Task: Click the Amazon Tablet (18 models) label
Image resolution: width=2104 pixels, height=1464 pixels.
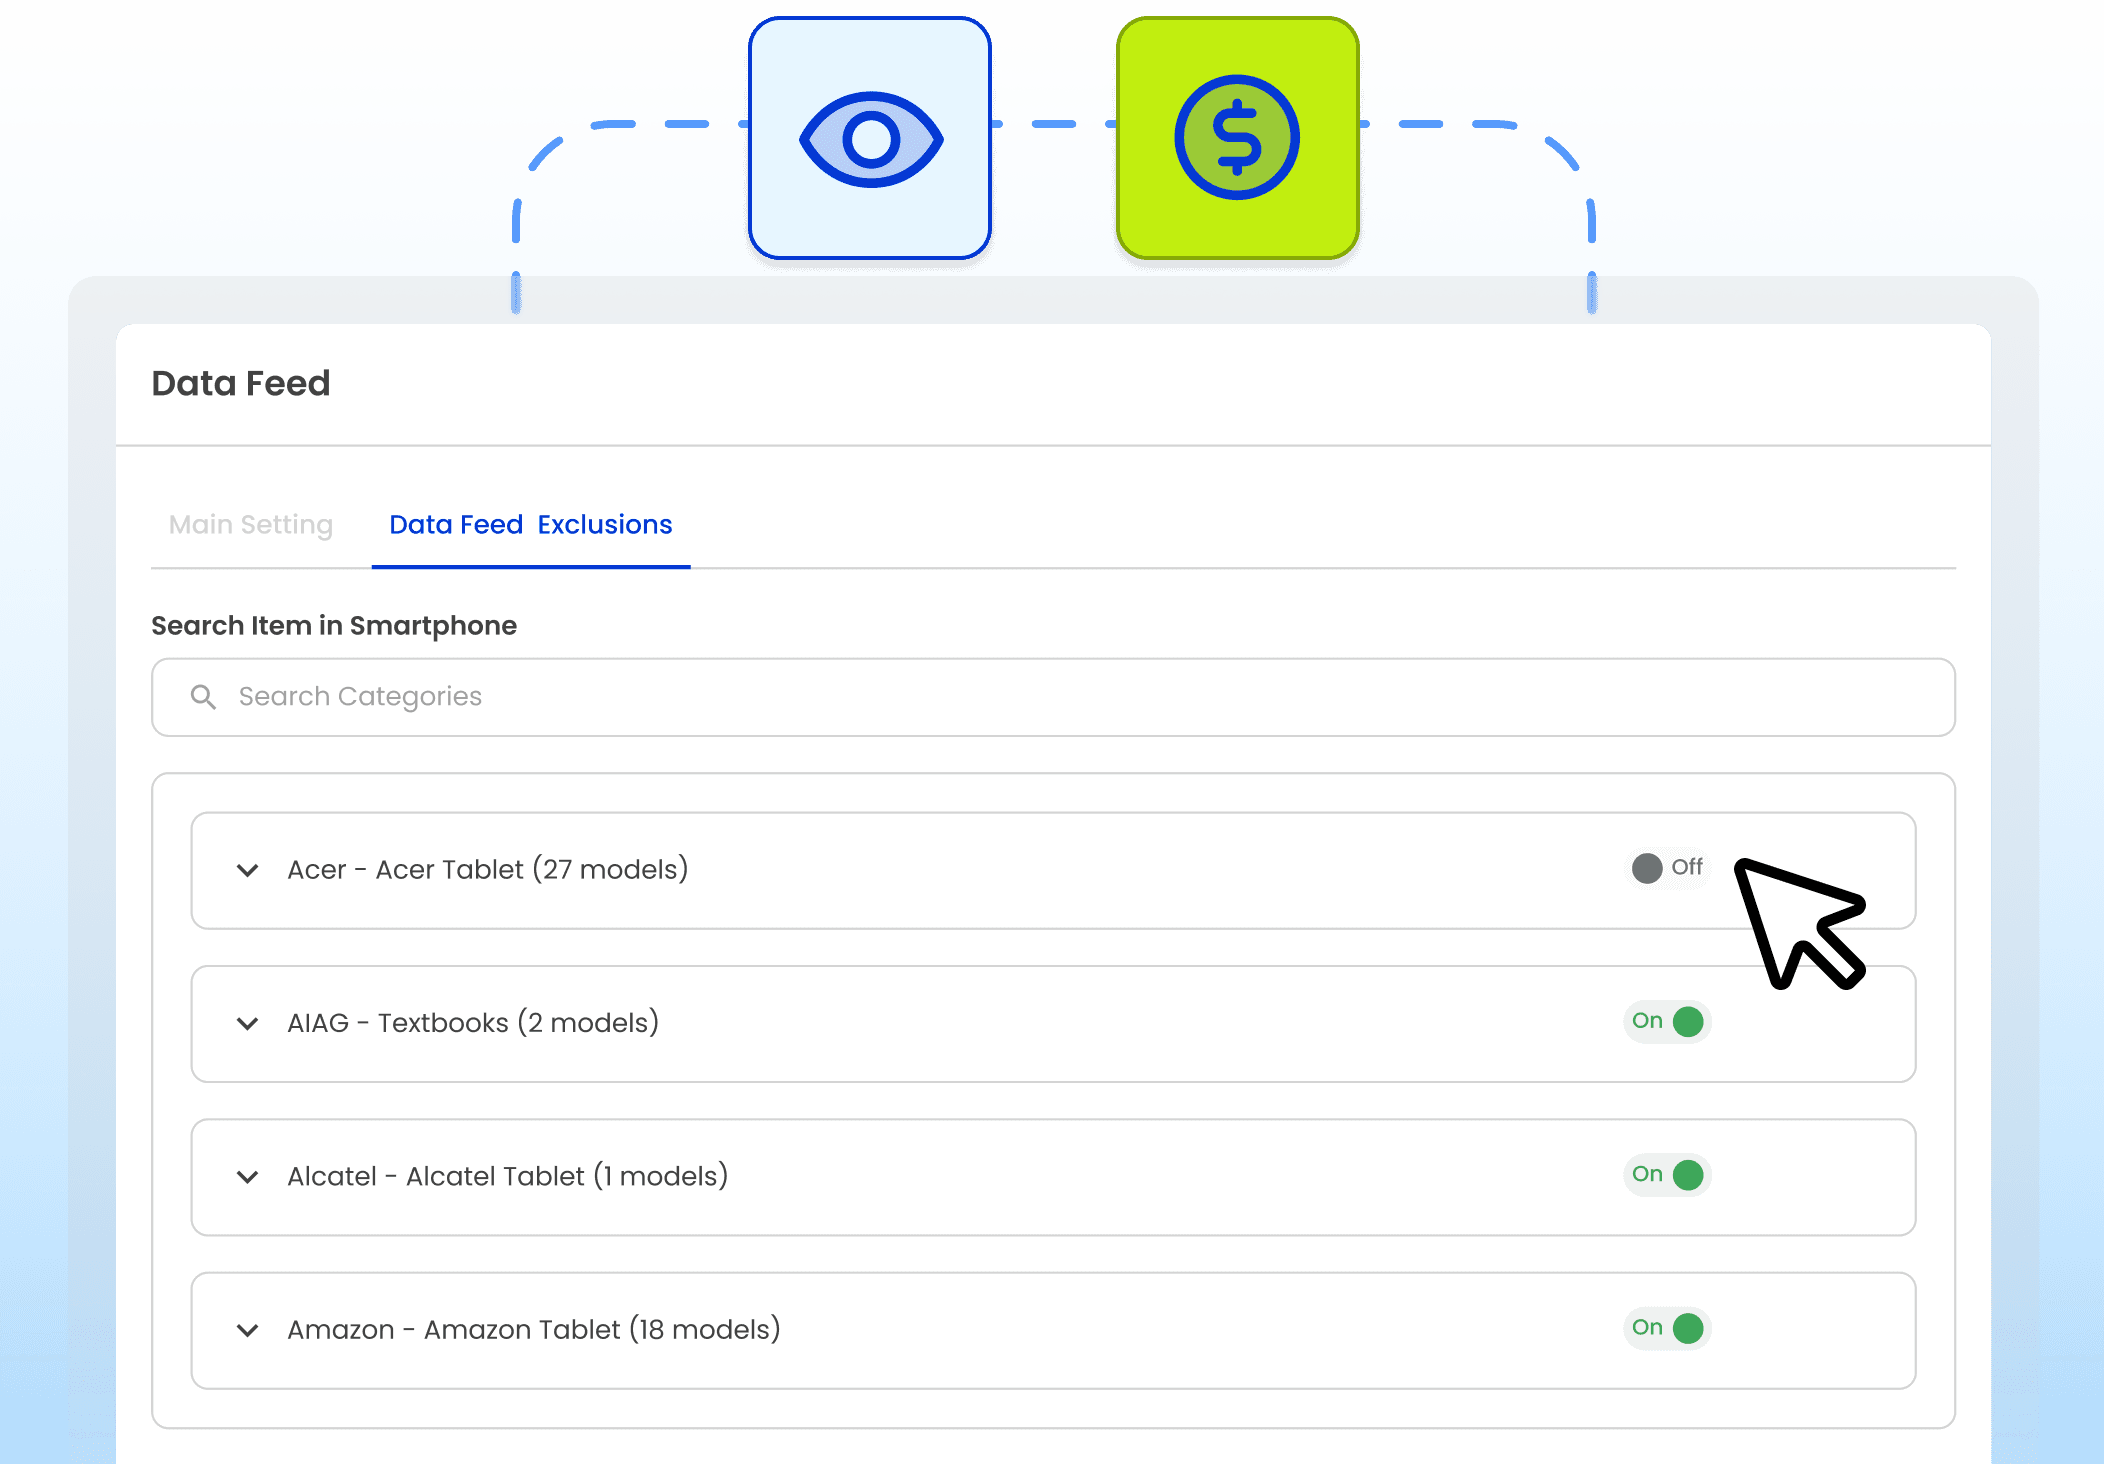Action: pos(533,1330)
